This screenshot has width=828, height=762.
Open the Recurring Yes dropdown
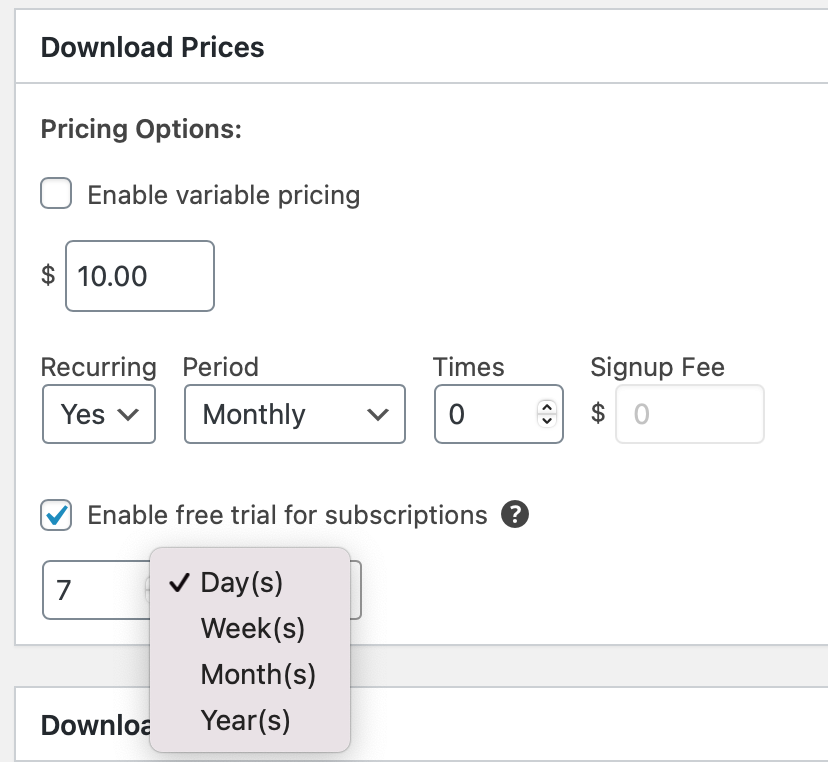[x=99, y=414]
